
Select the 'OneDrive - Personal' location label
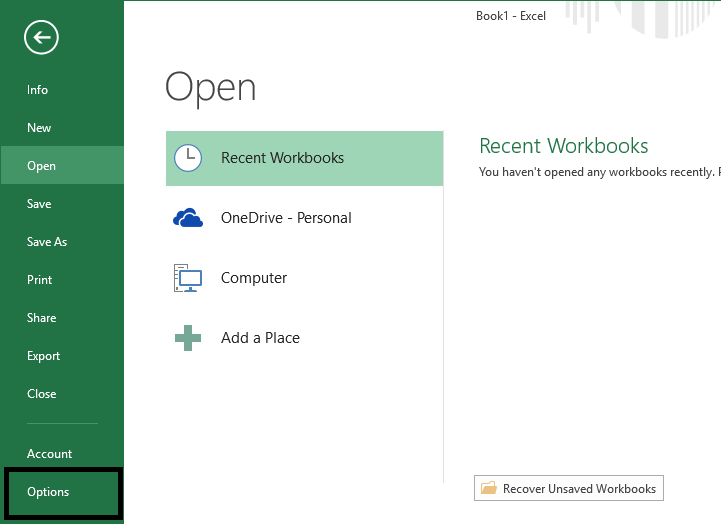tap(286, 218)
